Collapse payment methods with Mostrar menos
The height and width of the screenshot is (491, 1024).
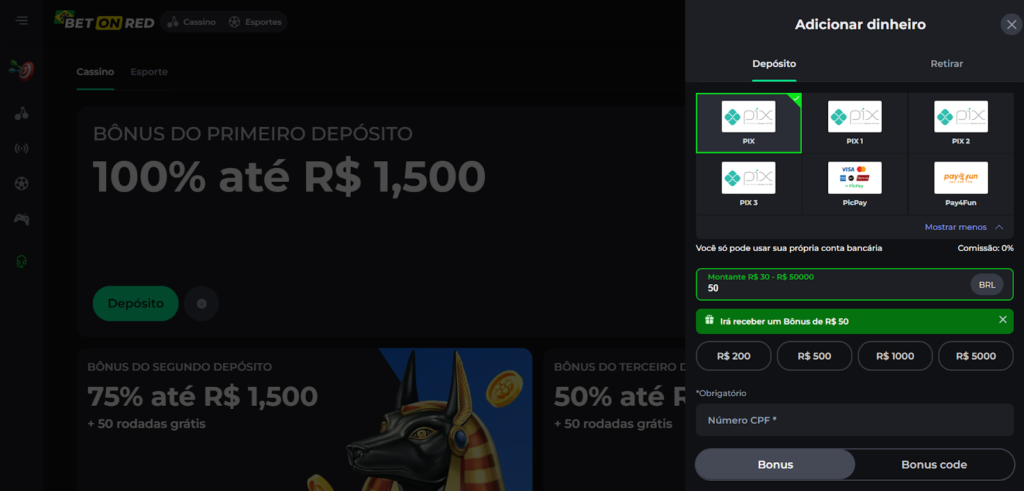pos(963,227)
